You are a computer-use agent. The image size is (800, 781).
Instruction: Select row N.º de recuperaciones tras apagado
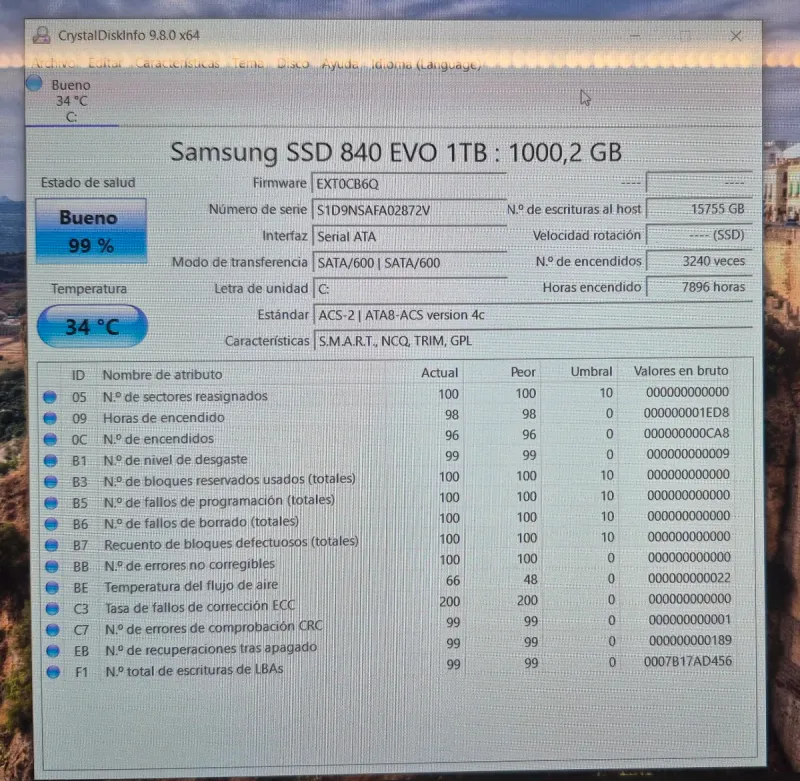point(390,645)
